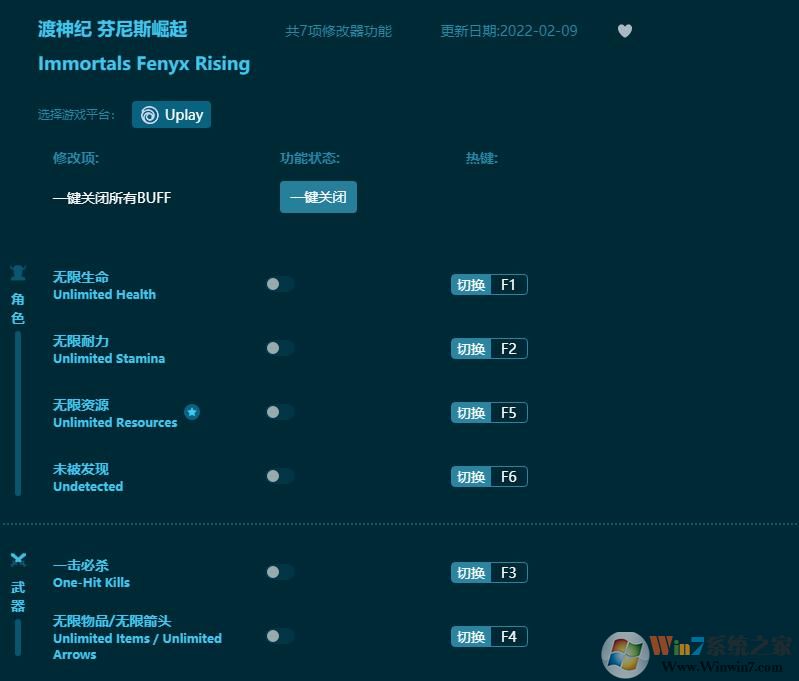Toggle Unlimited Health switch
Viewport: 799px width, 681px height.
point(279,284)
